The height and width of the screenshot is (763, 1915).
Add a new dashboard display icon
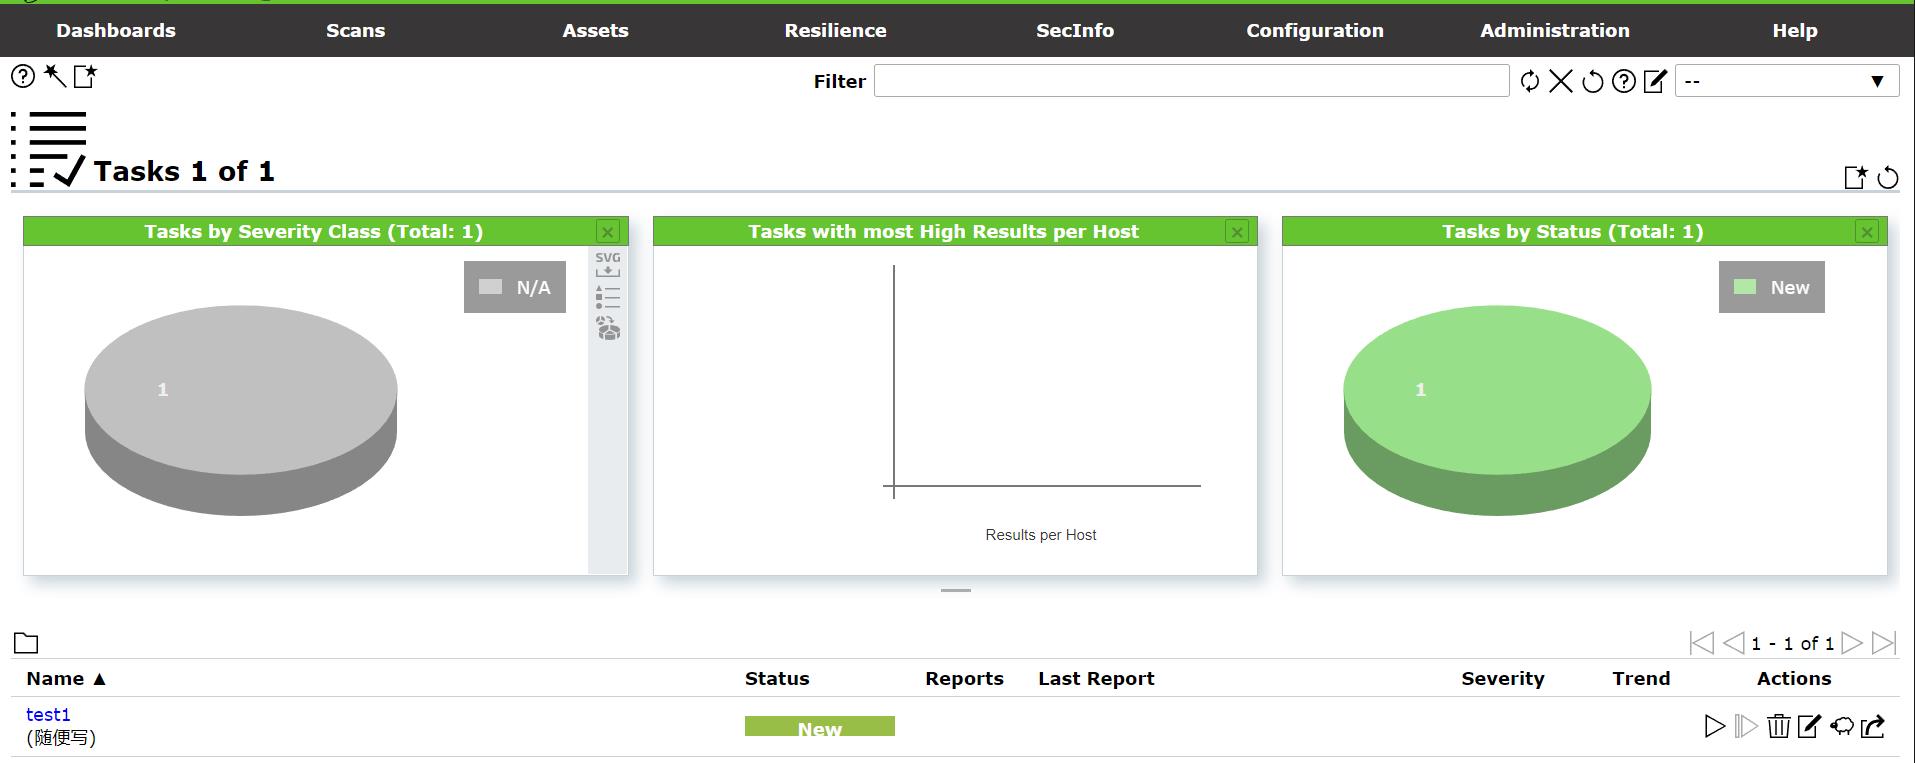1855,177
